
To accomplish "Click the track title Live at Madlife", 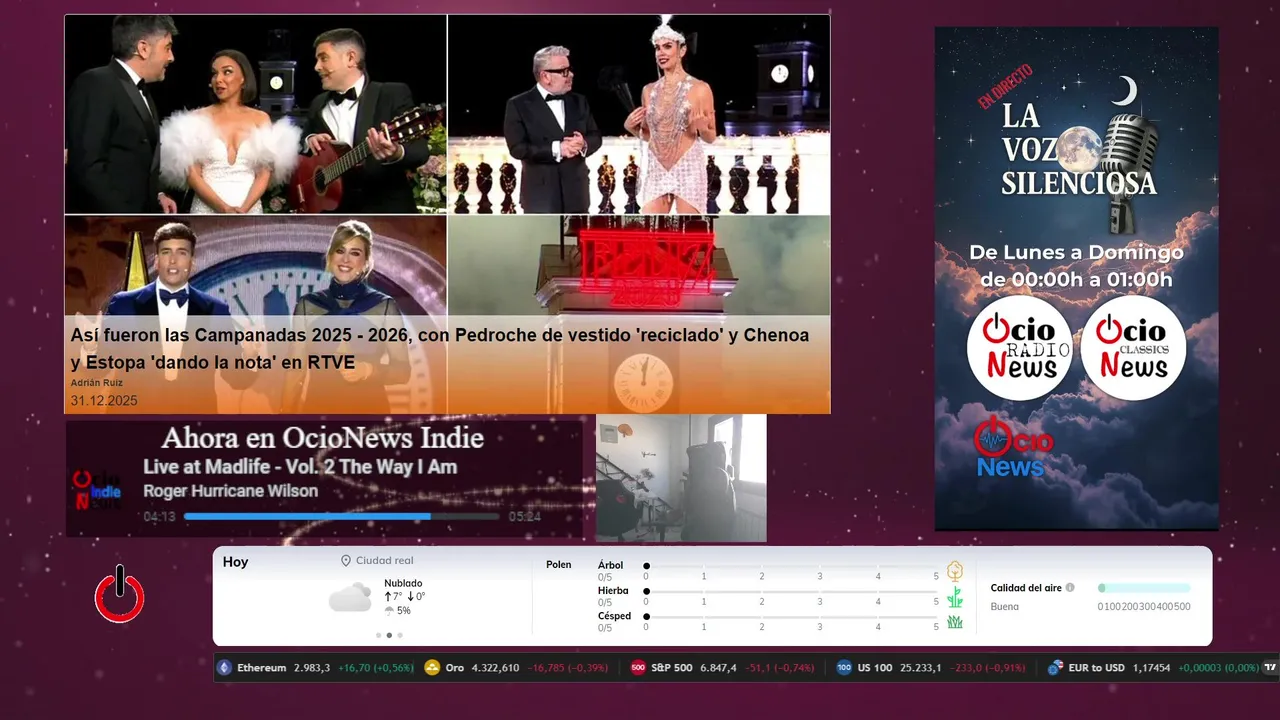I will (x=300, y=467).
